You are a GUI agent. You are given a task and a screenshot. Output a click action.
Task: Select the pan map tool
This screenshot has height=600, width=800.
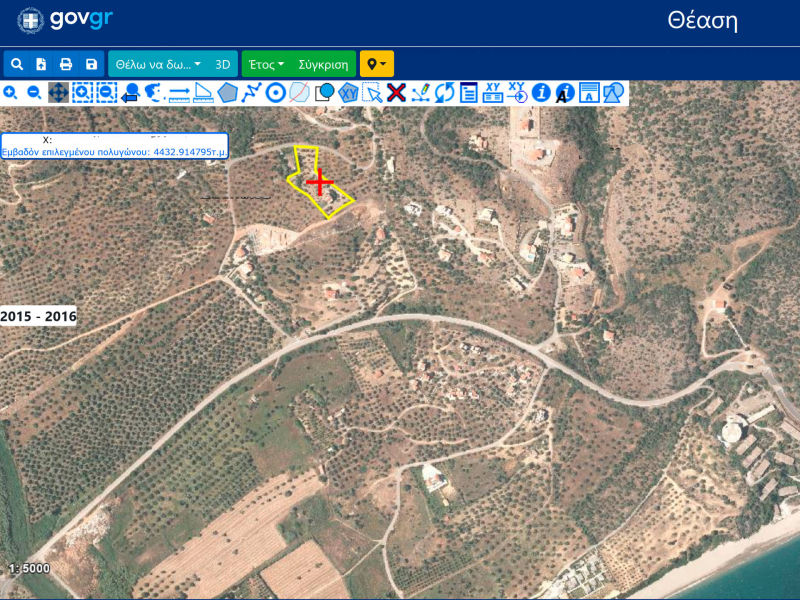coord(58,93)
